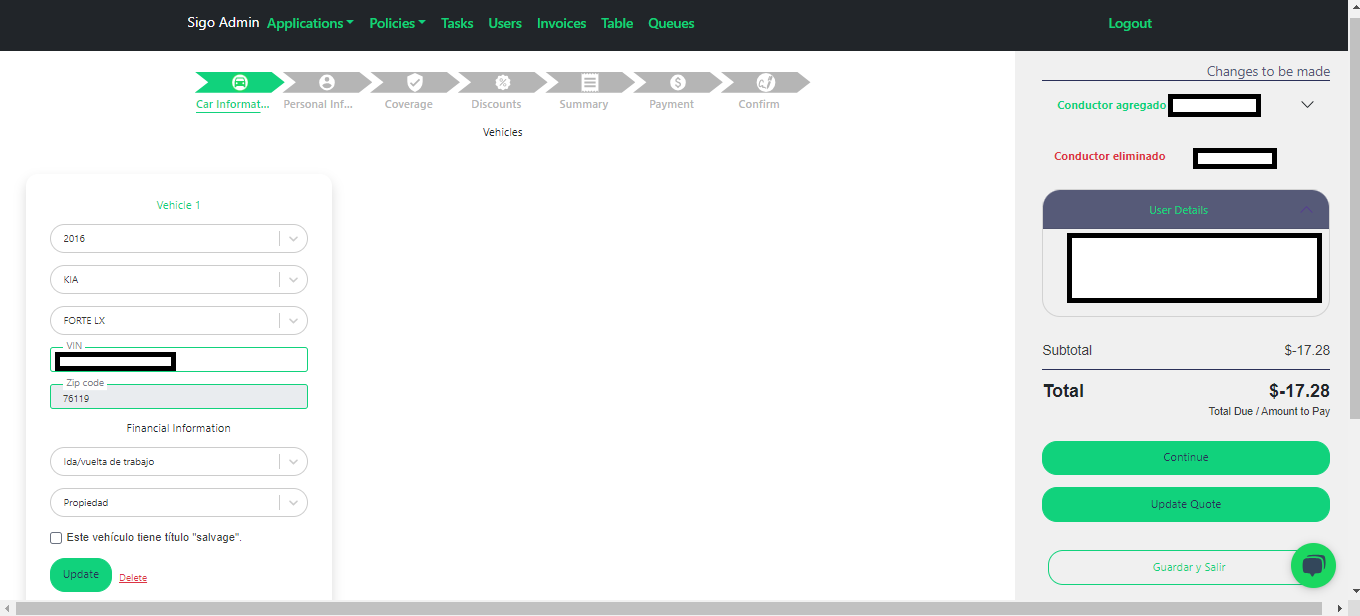Collapse the User Details panel
This screenshot has height=616, width=1360.
click(x=1306, y=210)
